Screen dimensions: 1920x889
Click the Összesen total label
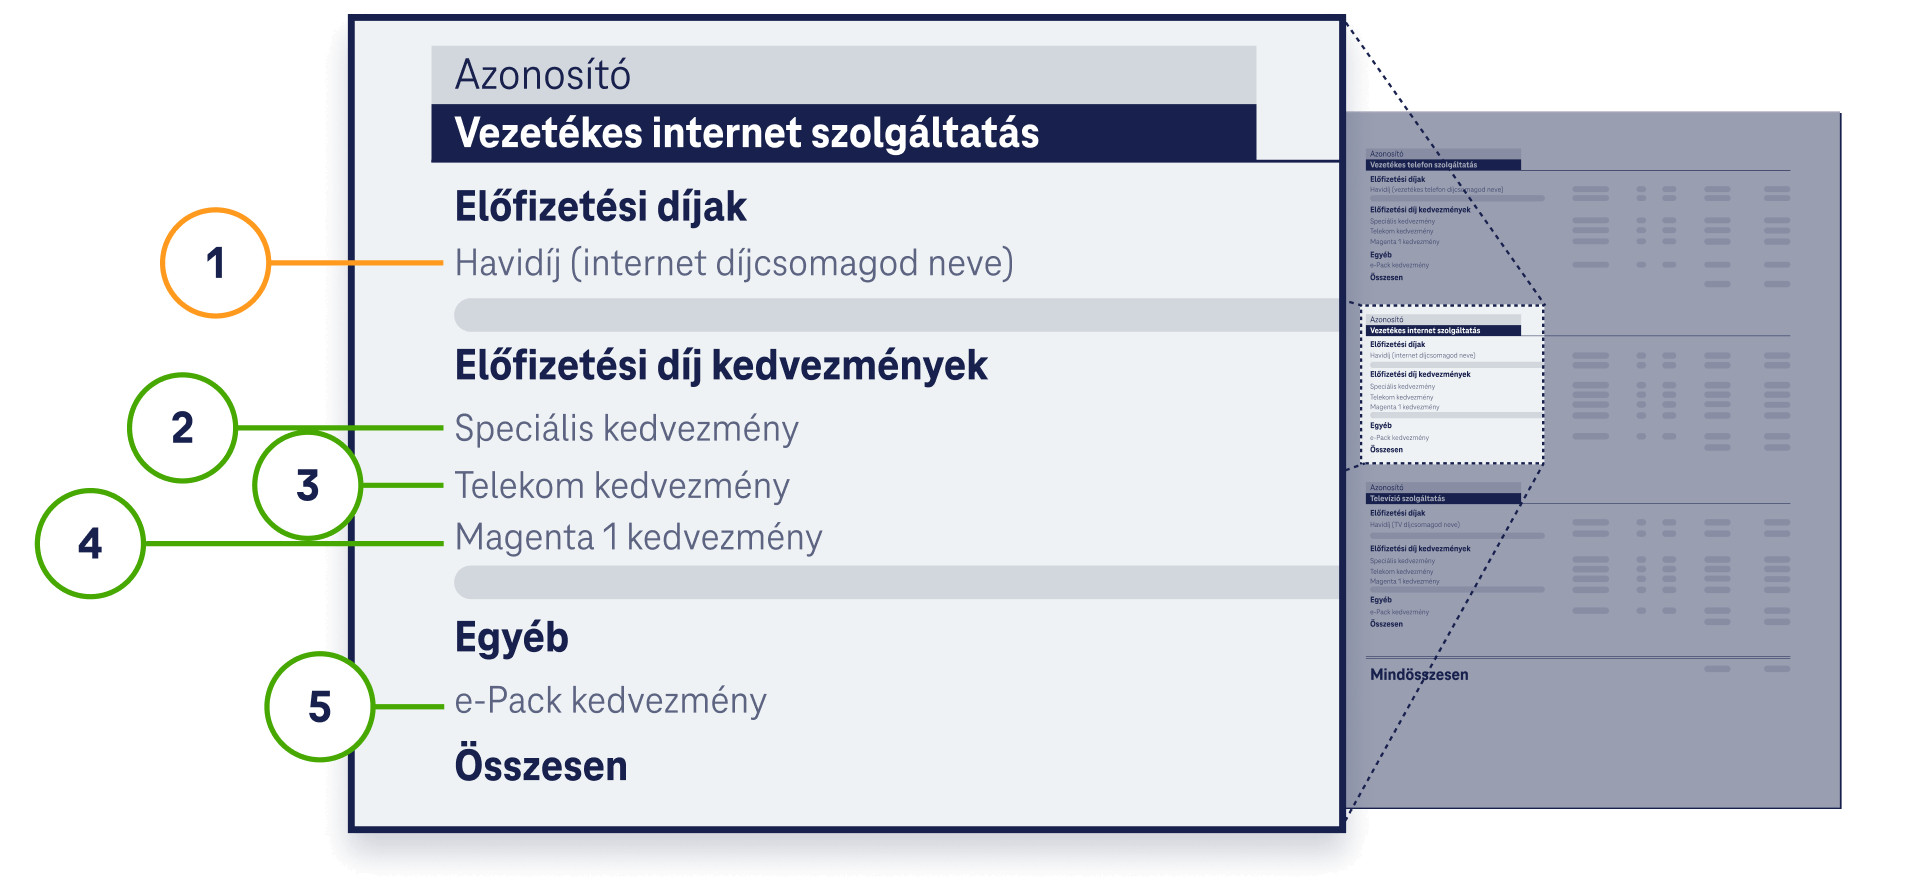[541, 766]
